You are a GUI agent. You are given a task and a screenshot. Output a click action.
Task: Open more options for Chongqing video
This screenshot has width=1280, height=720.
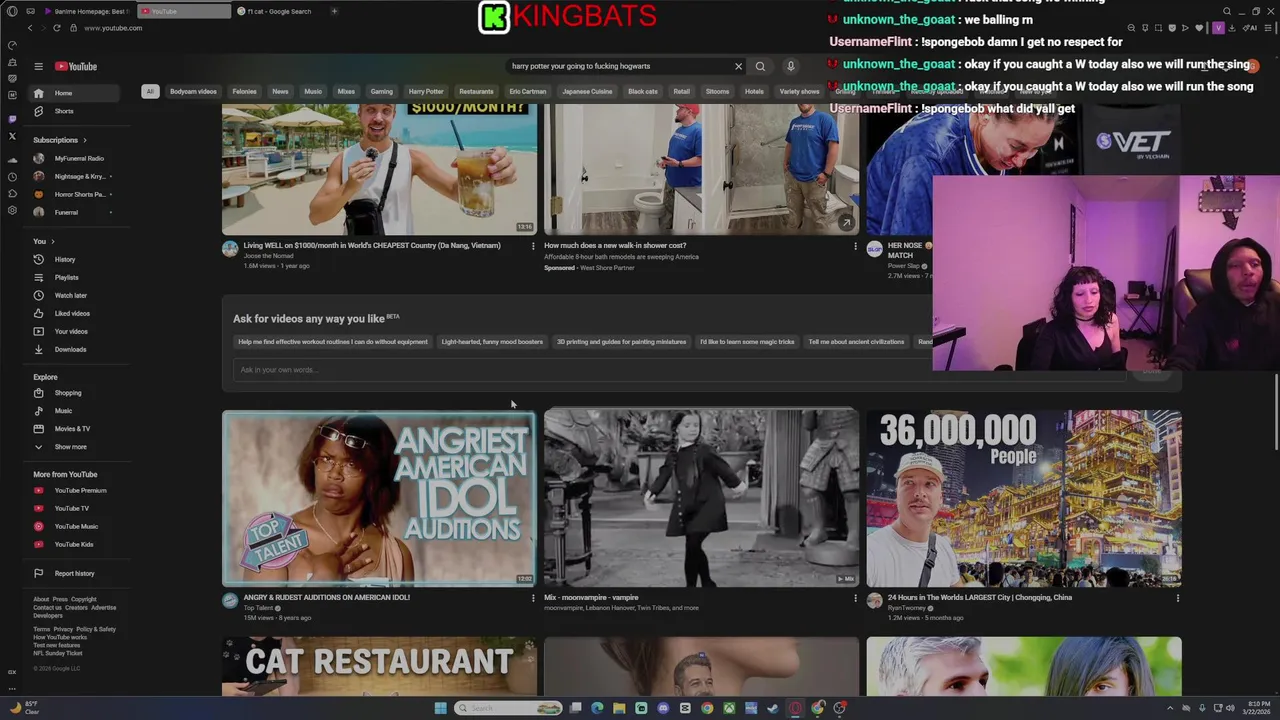tap(1177, 598)
